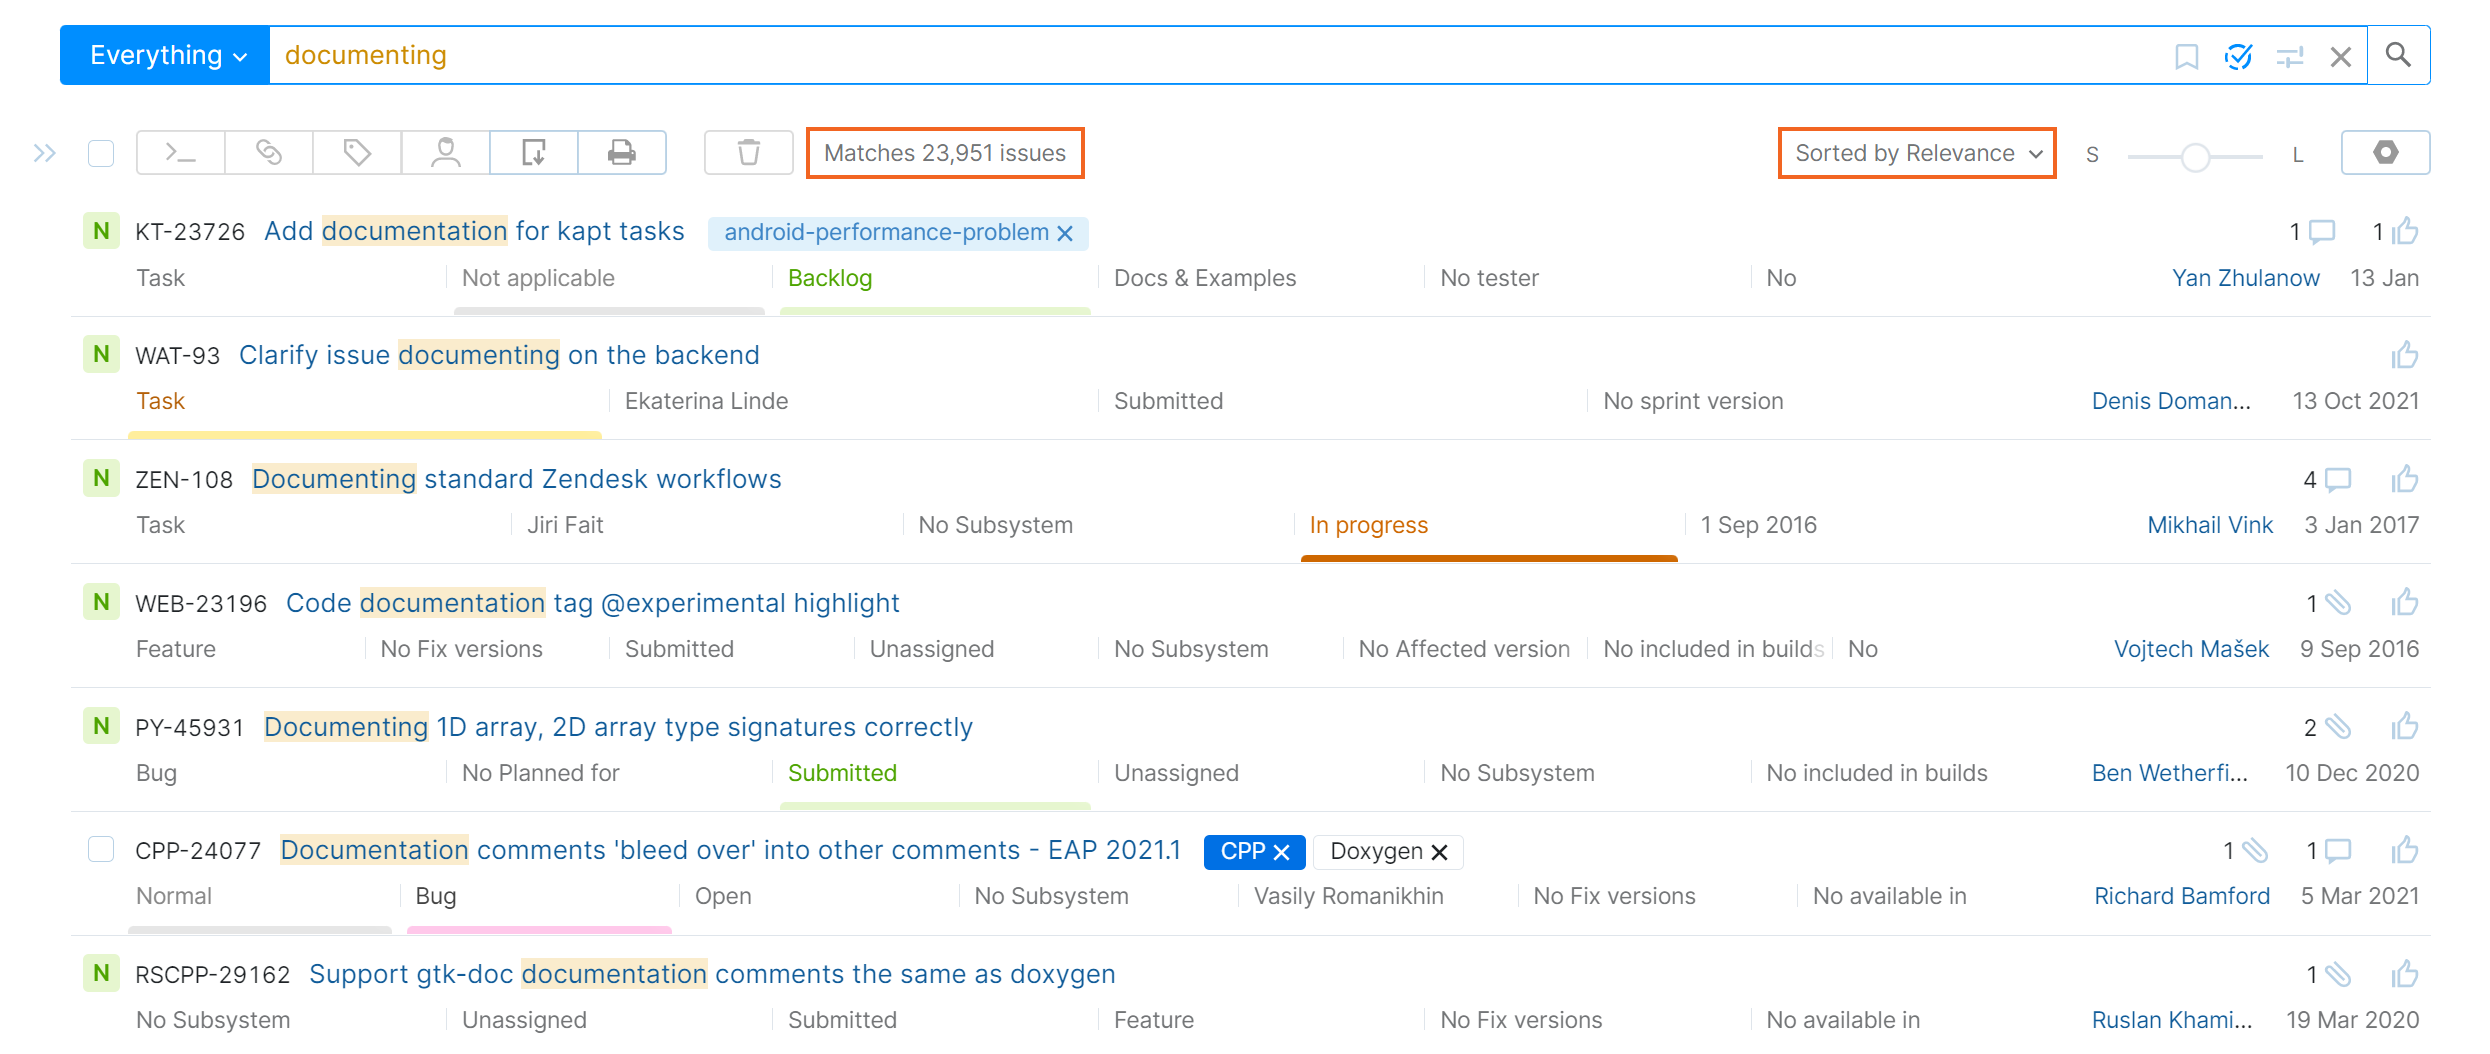Viewport: 2490px width, 1054px height.
Task: Open issue KT-23726 about kapt documentation
Action: [x=474, y=230]
